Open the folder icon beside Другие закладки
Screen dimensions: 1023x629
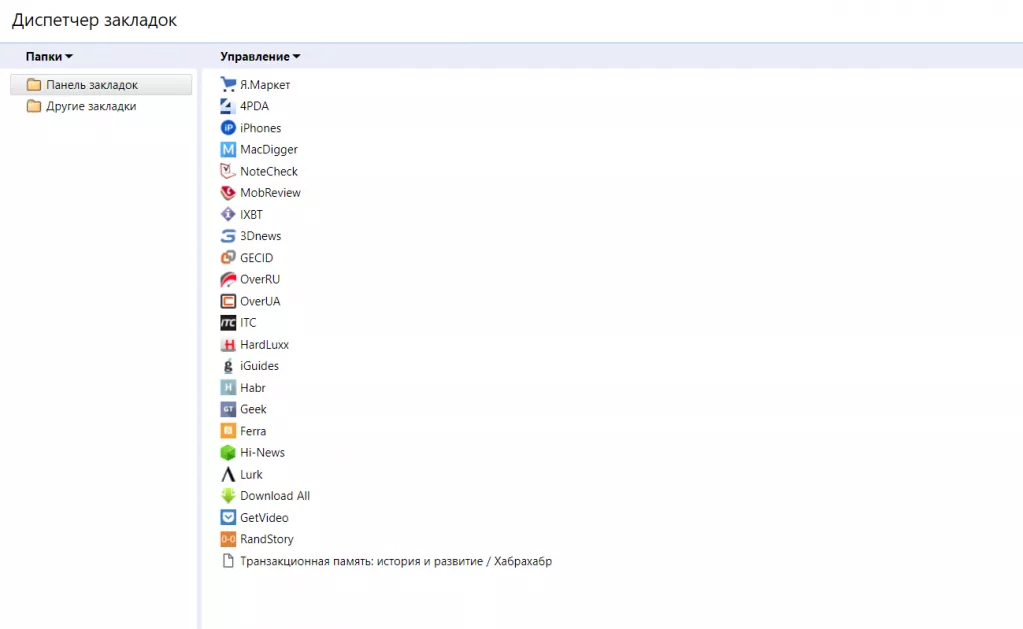(x=33, y=106)
